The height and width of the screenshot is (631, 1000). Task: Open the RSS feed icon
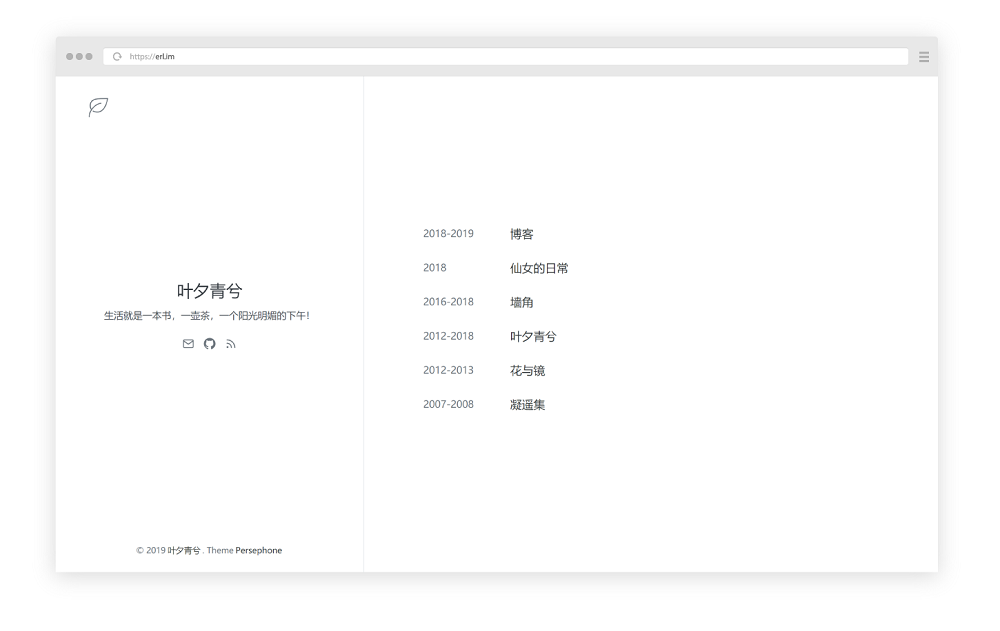230,344
